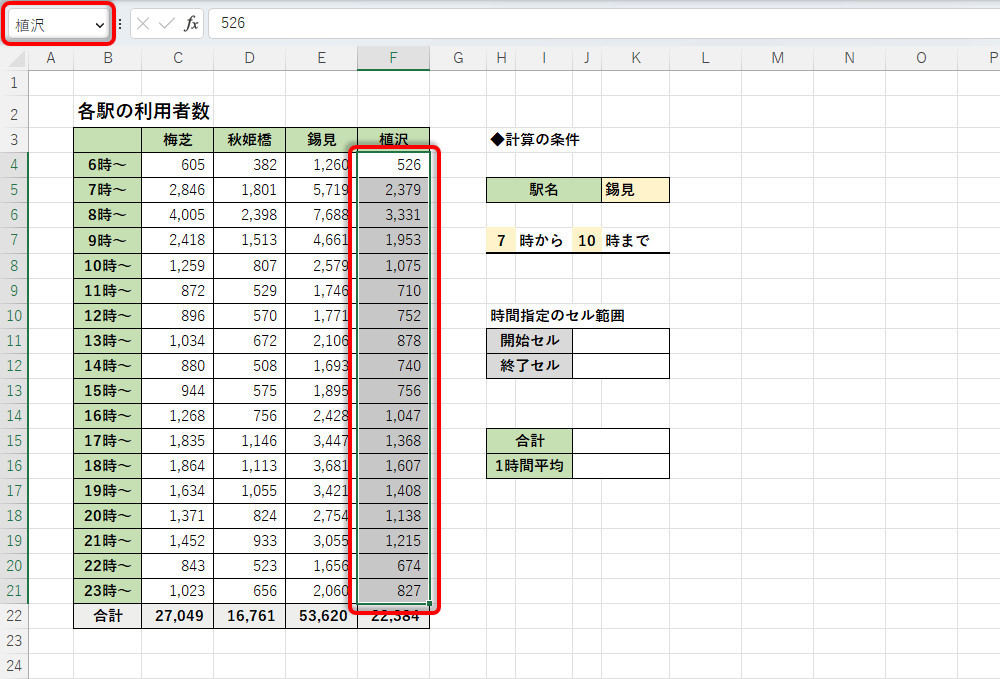Click the yellow station name cell 錫見

coord(635,190)
